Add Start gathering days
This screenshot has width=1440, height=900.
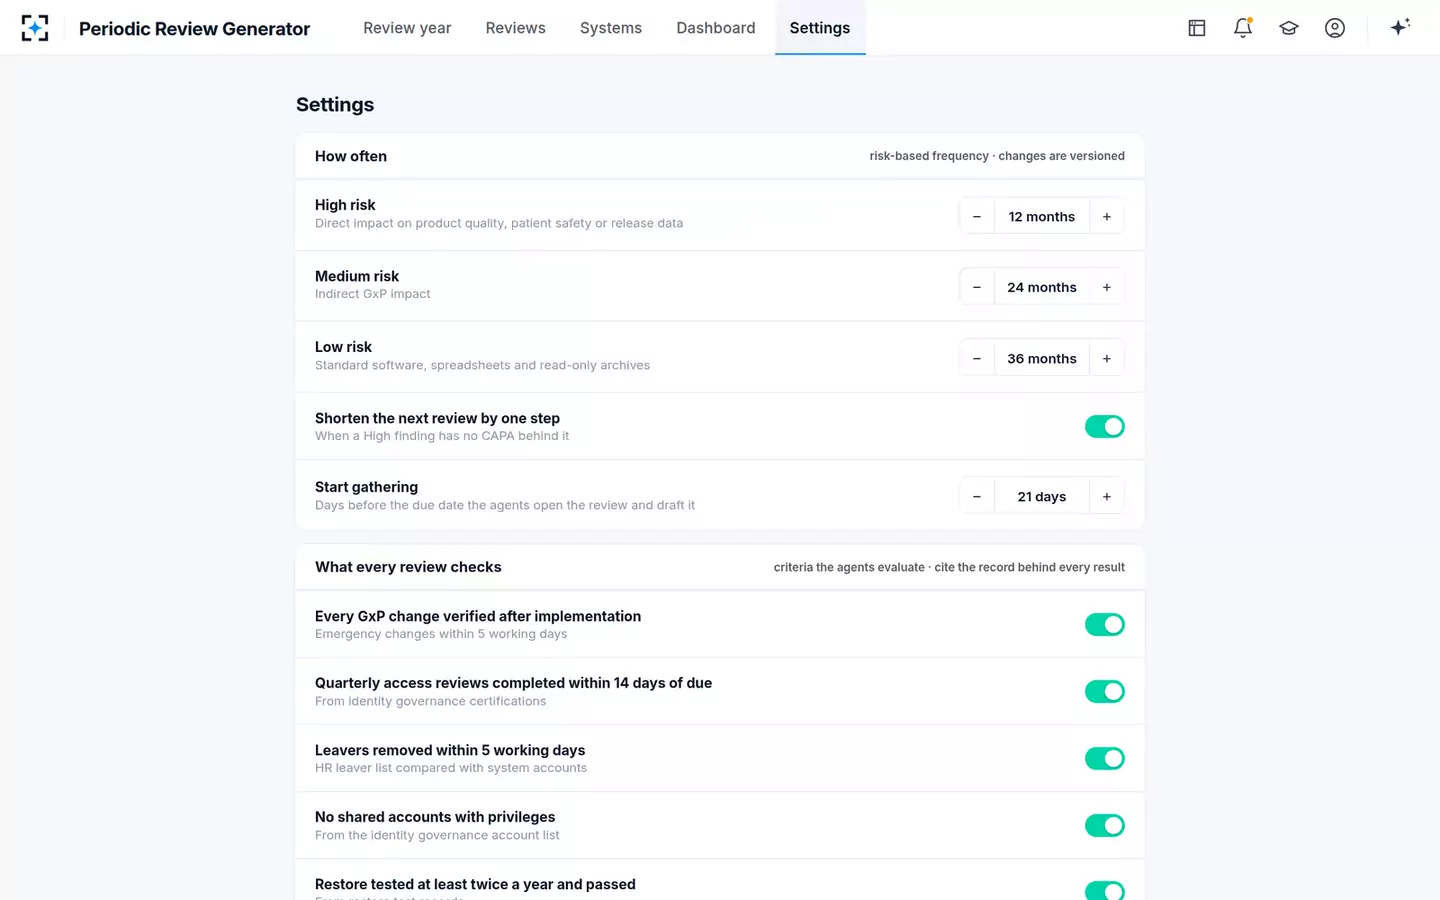[1107, 497]
